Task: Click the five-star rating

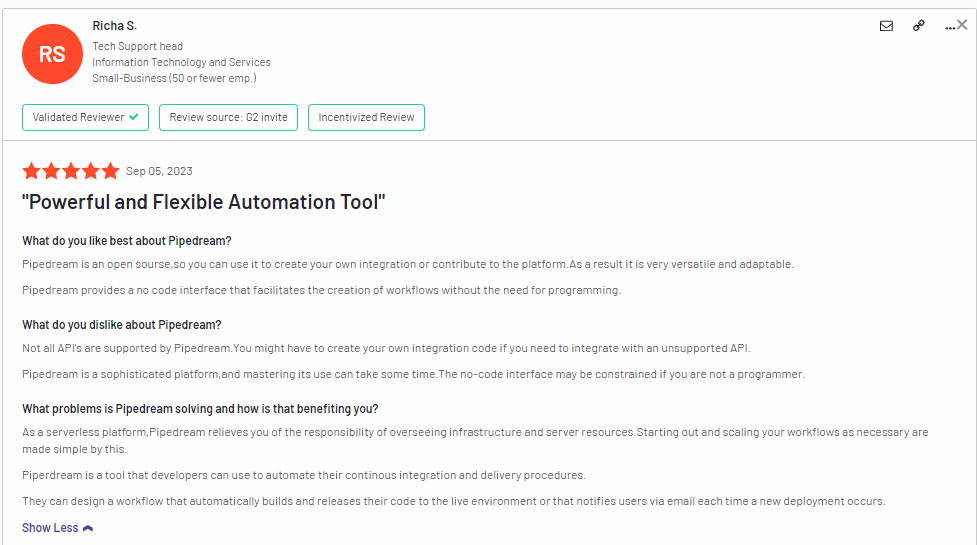Action: [x=70, y=171]
